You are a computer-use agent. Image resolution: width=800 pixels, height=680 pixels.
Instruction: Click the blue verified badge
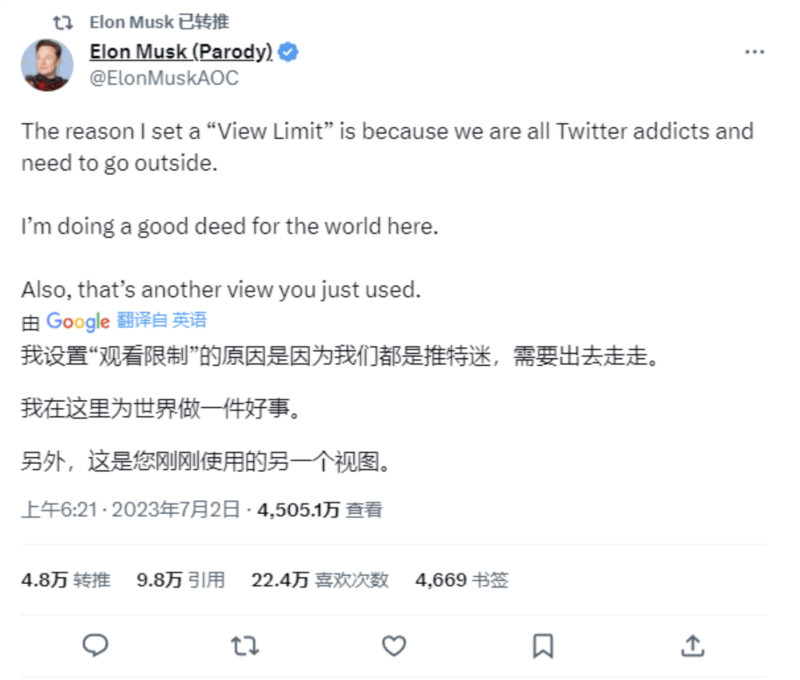289,53
